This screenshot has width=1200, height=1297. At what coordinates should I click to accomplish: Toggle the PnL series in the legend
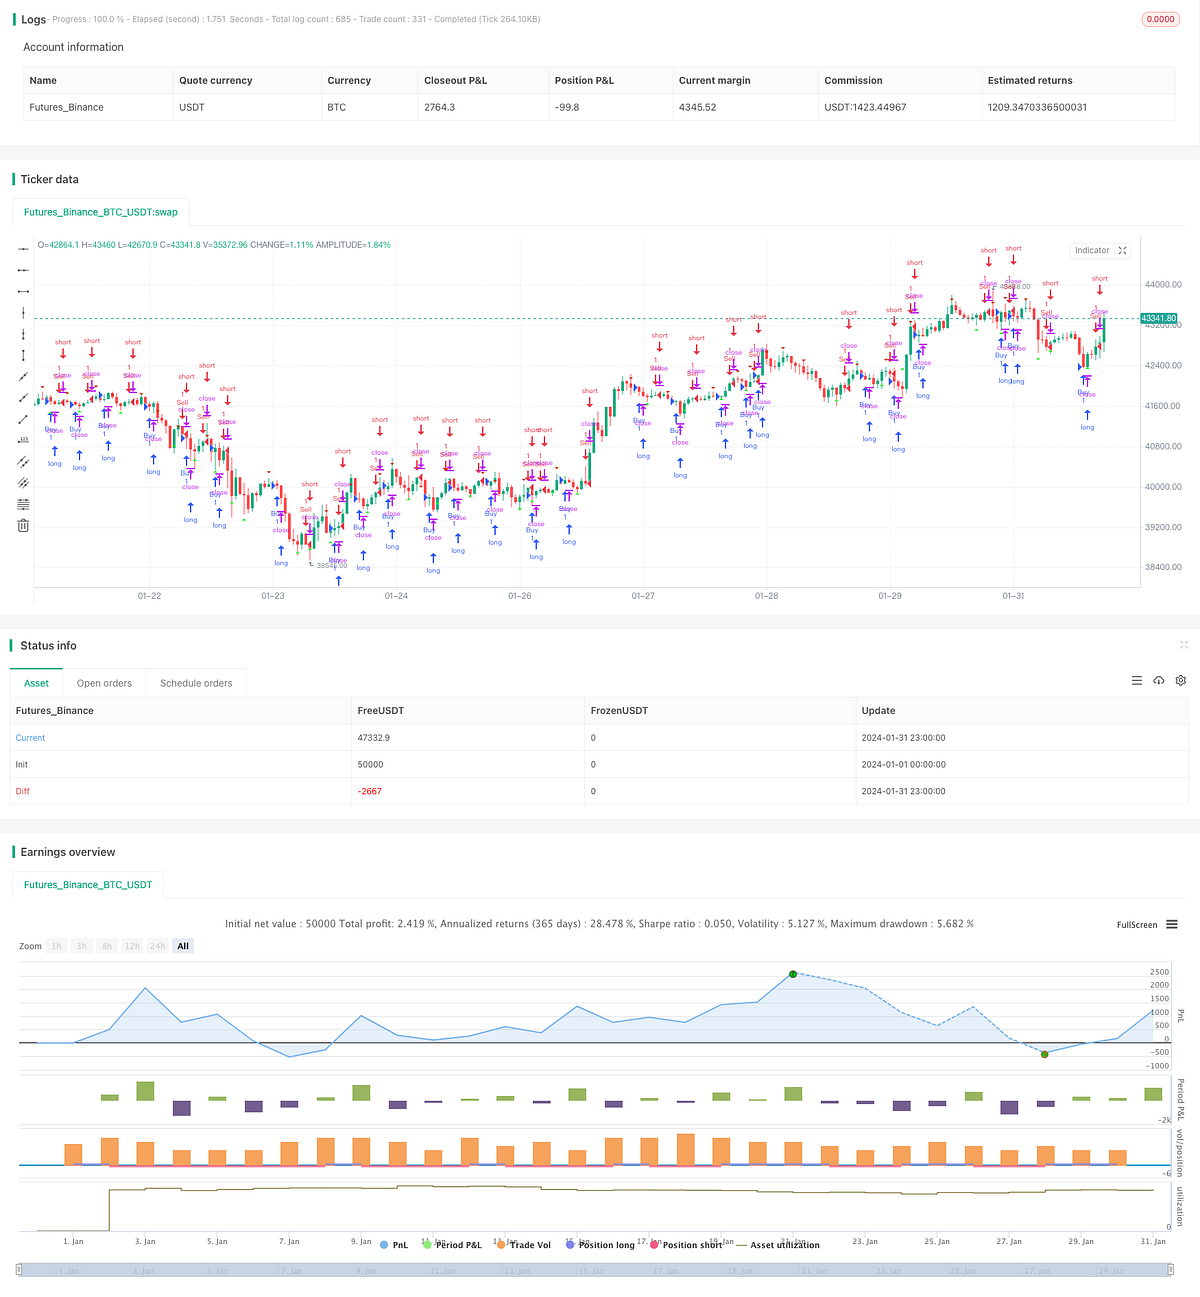[x=394, y=1245]
